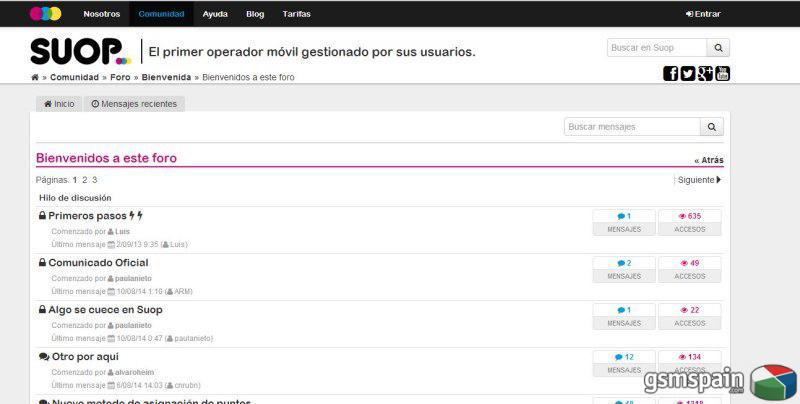Screen dimensions: 800x404
Task: Click the lock icon beside Algo se cuece
Action: (42, 310)
